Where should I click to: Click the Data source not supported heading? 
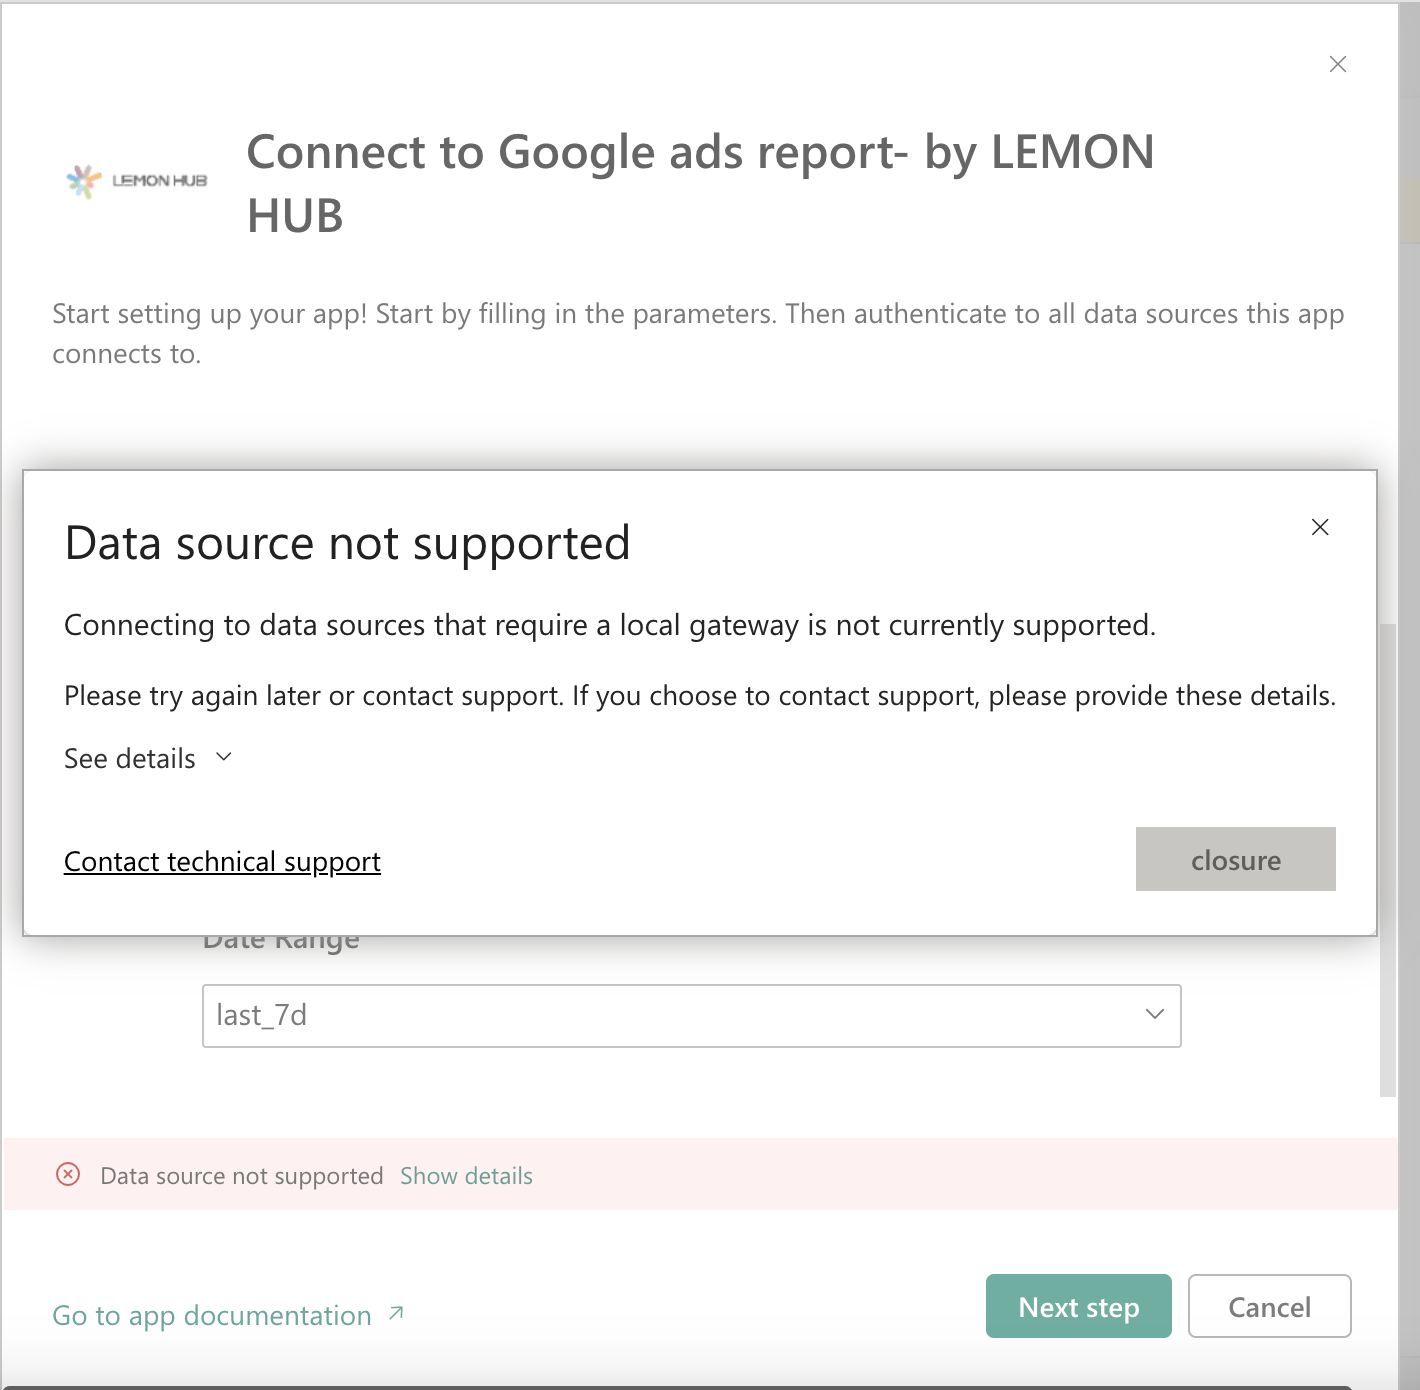[x=347, y=543]
